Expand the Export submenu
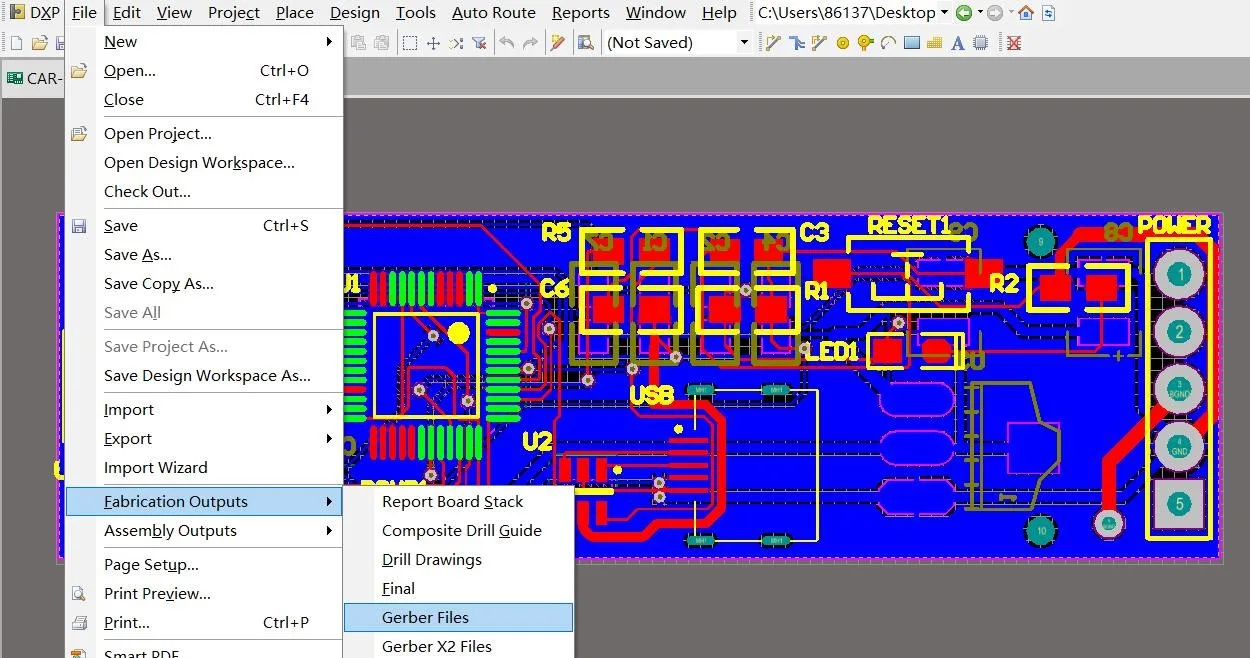 pos(205,439)
